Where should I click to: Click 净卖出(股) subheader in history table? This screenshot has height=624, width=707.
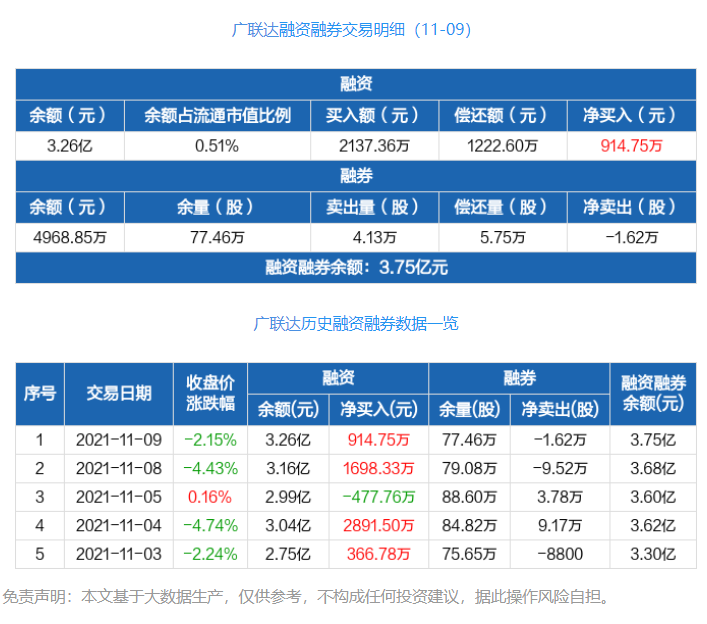point(560,410)
